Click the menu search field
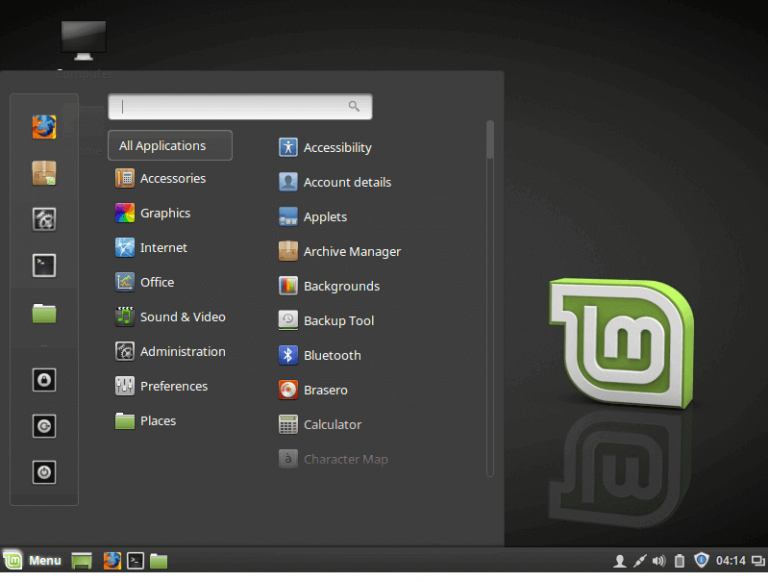 (240, 106)
